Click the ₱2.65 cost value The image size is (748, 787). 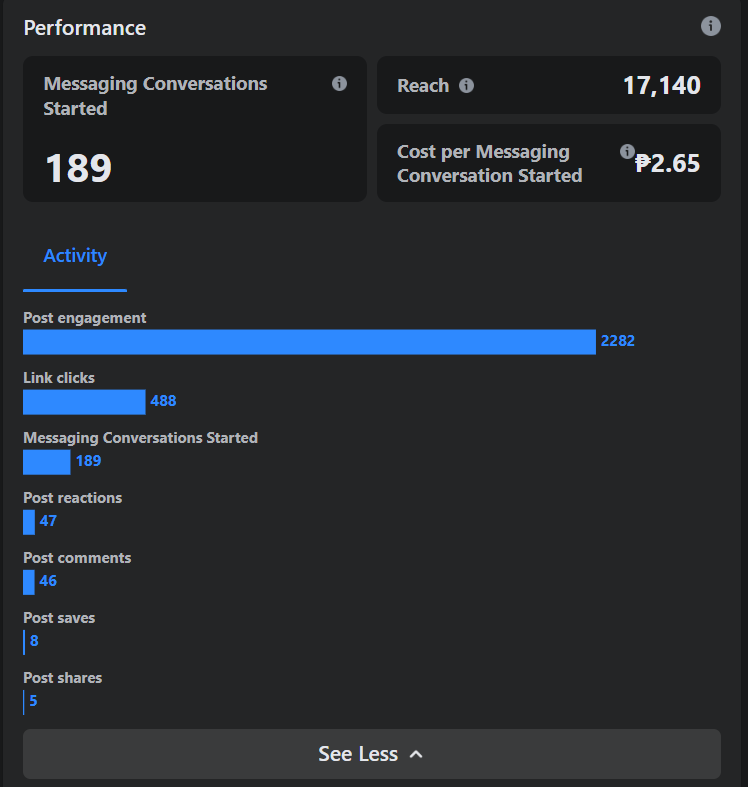click(x=668, y=163)
